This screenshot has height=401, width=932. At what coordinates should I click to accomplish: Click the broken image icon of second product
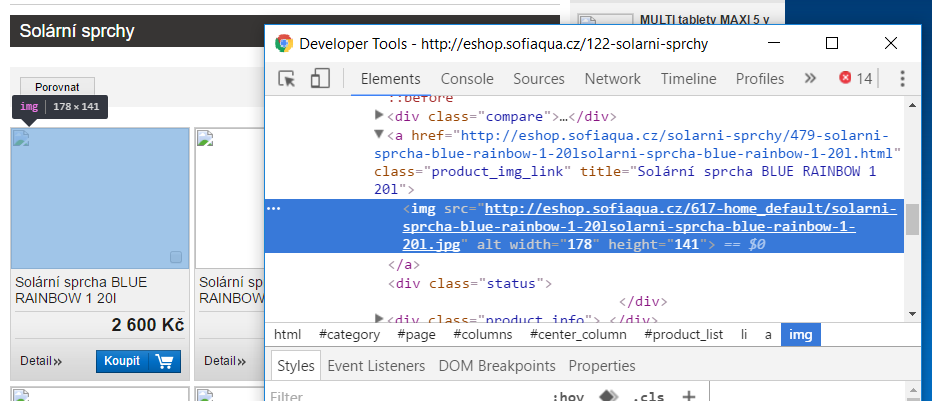click(x=205, y=139)
